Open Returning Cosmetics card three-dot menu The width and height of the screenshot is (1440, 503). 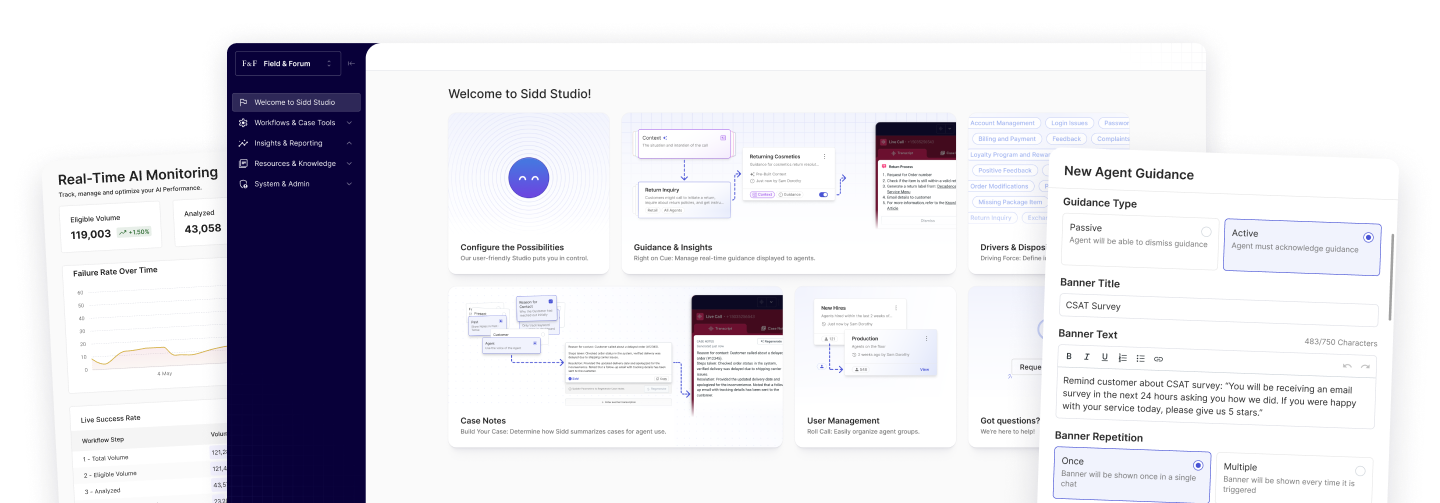(x=824, y=156)
